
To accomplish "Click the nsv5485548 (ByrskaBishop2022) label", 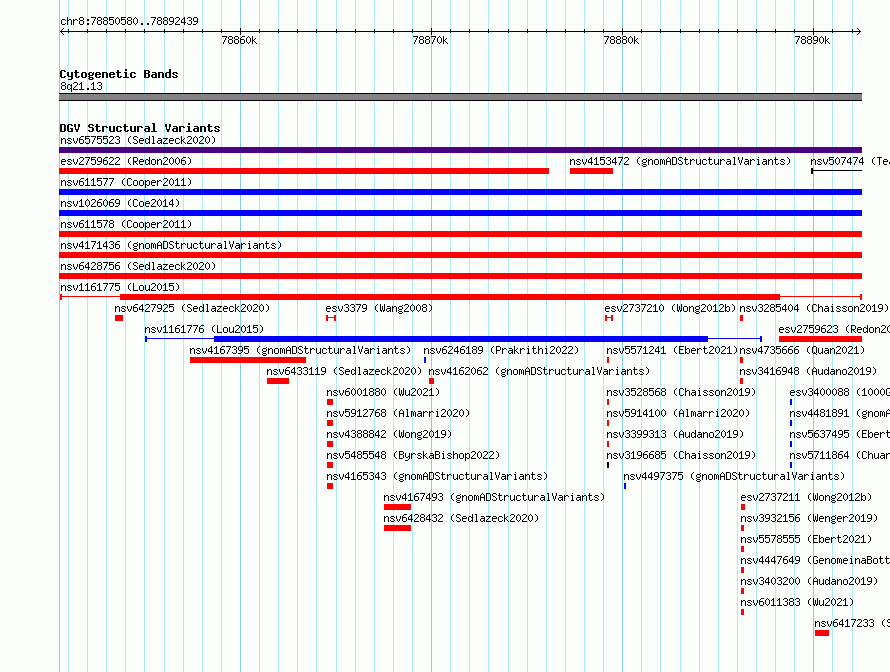I will pos(413,455).
